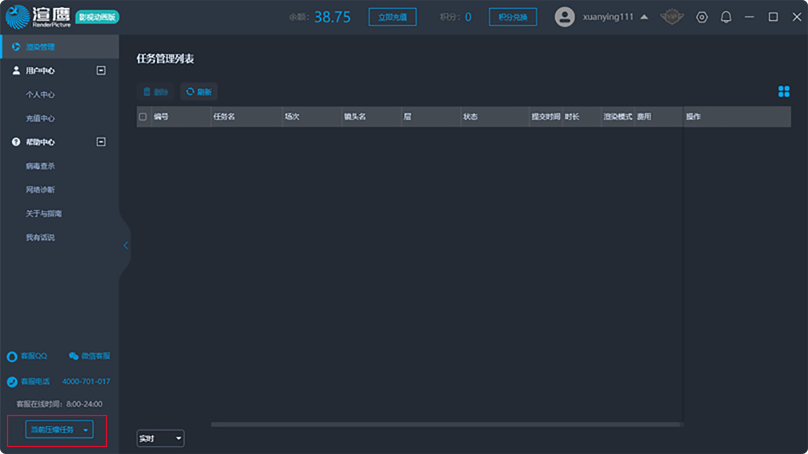Collapse the 用户中心 section
The width and height of the screenshot is (808, 454).
101,71
